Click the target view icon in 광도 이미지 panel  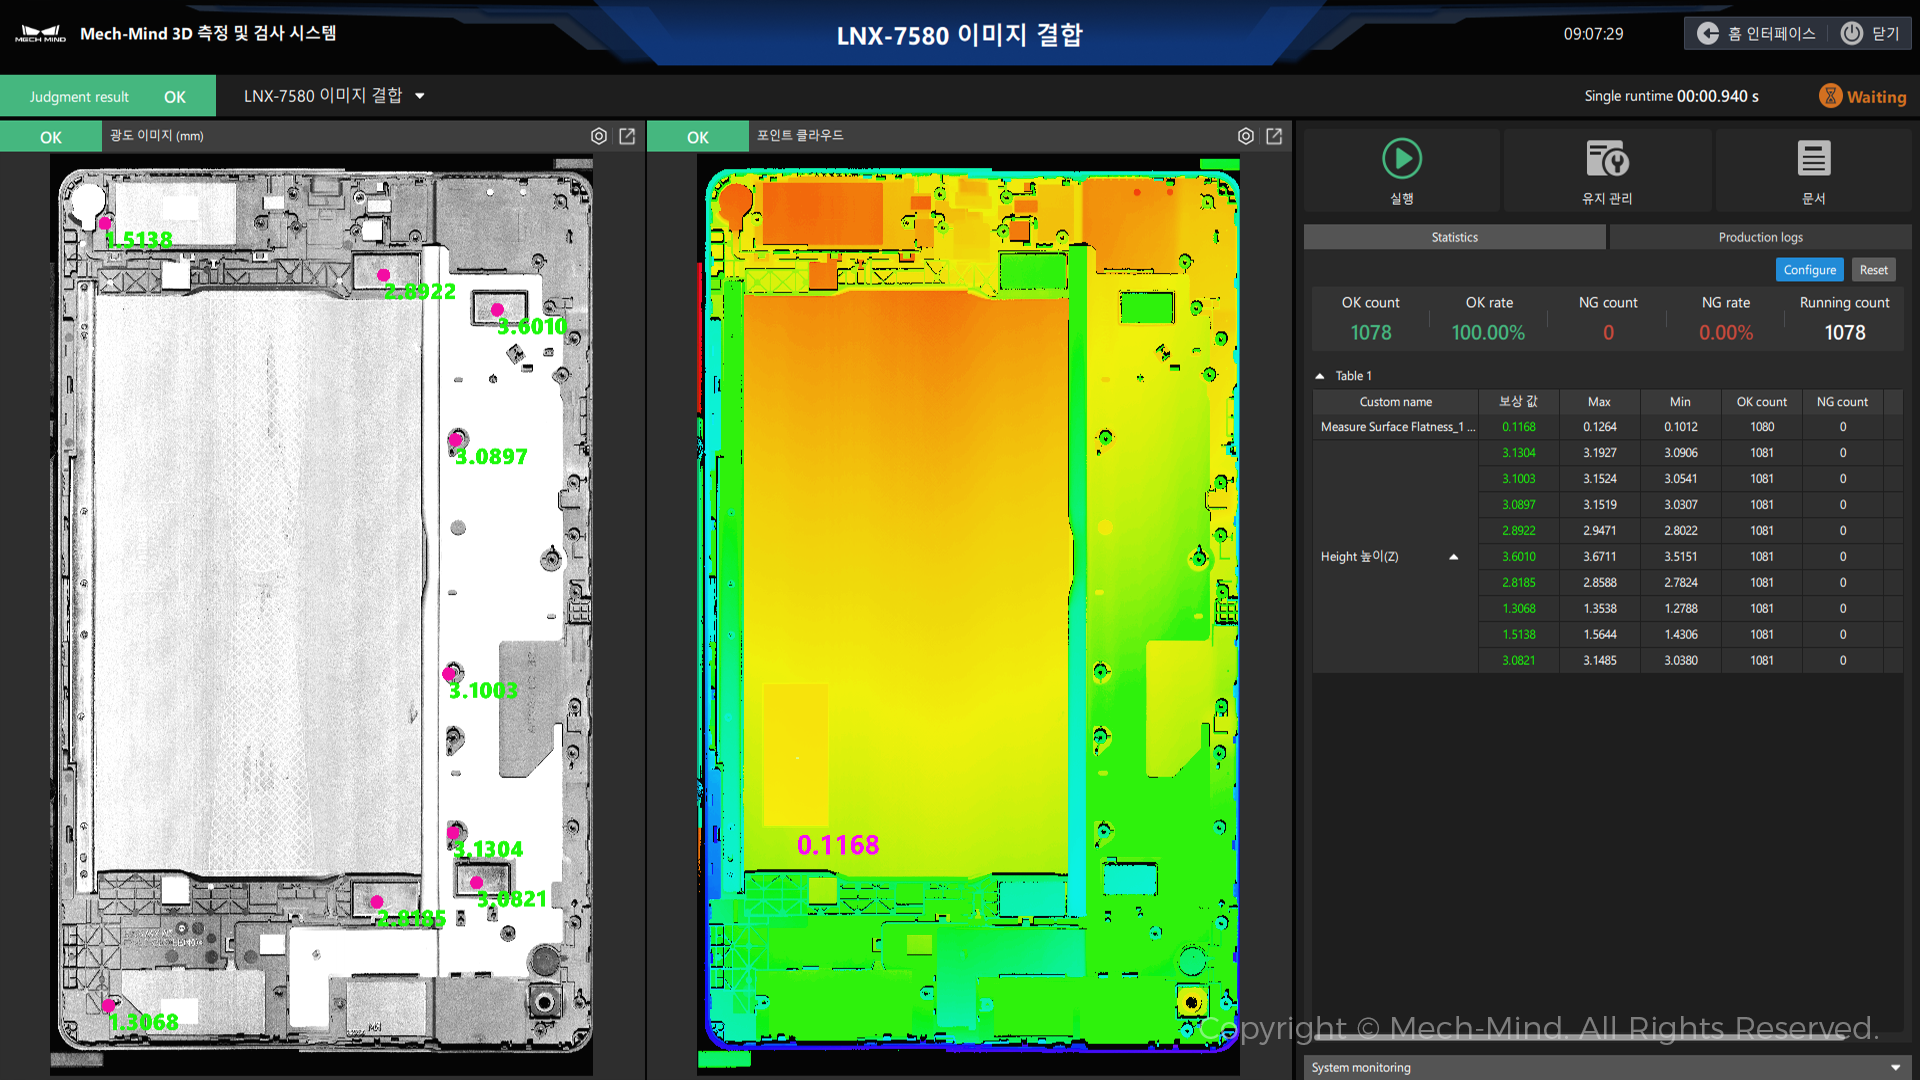pos(599,136)
